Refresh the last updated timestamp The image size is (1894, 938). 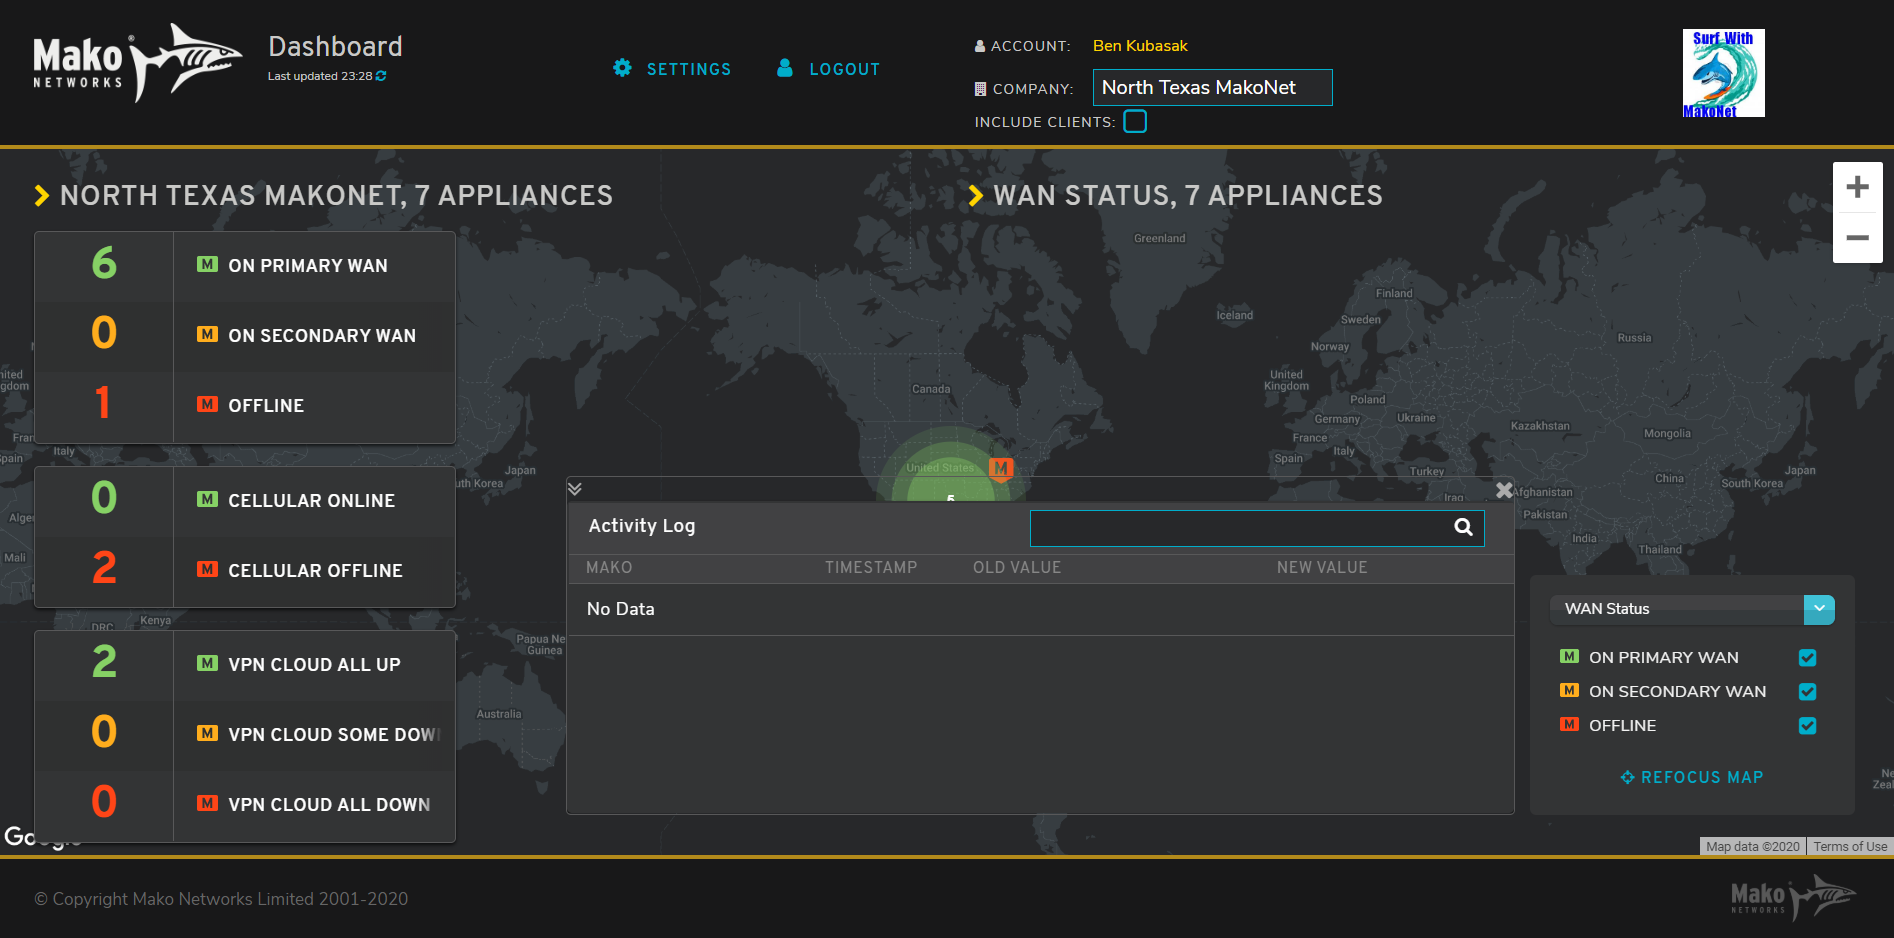pos(380,75)
